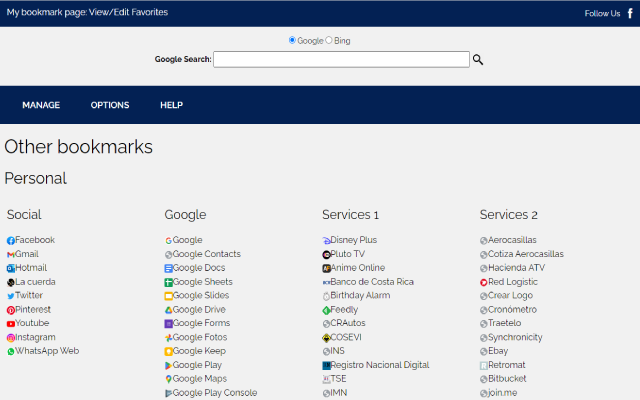
Task: Select the Bing search radio button
Action: click(x=329, y=41)
